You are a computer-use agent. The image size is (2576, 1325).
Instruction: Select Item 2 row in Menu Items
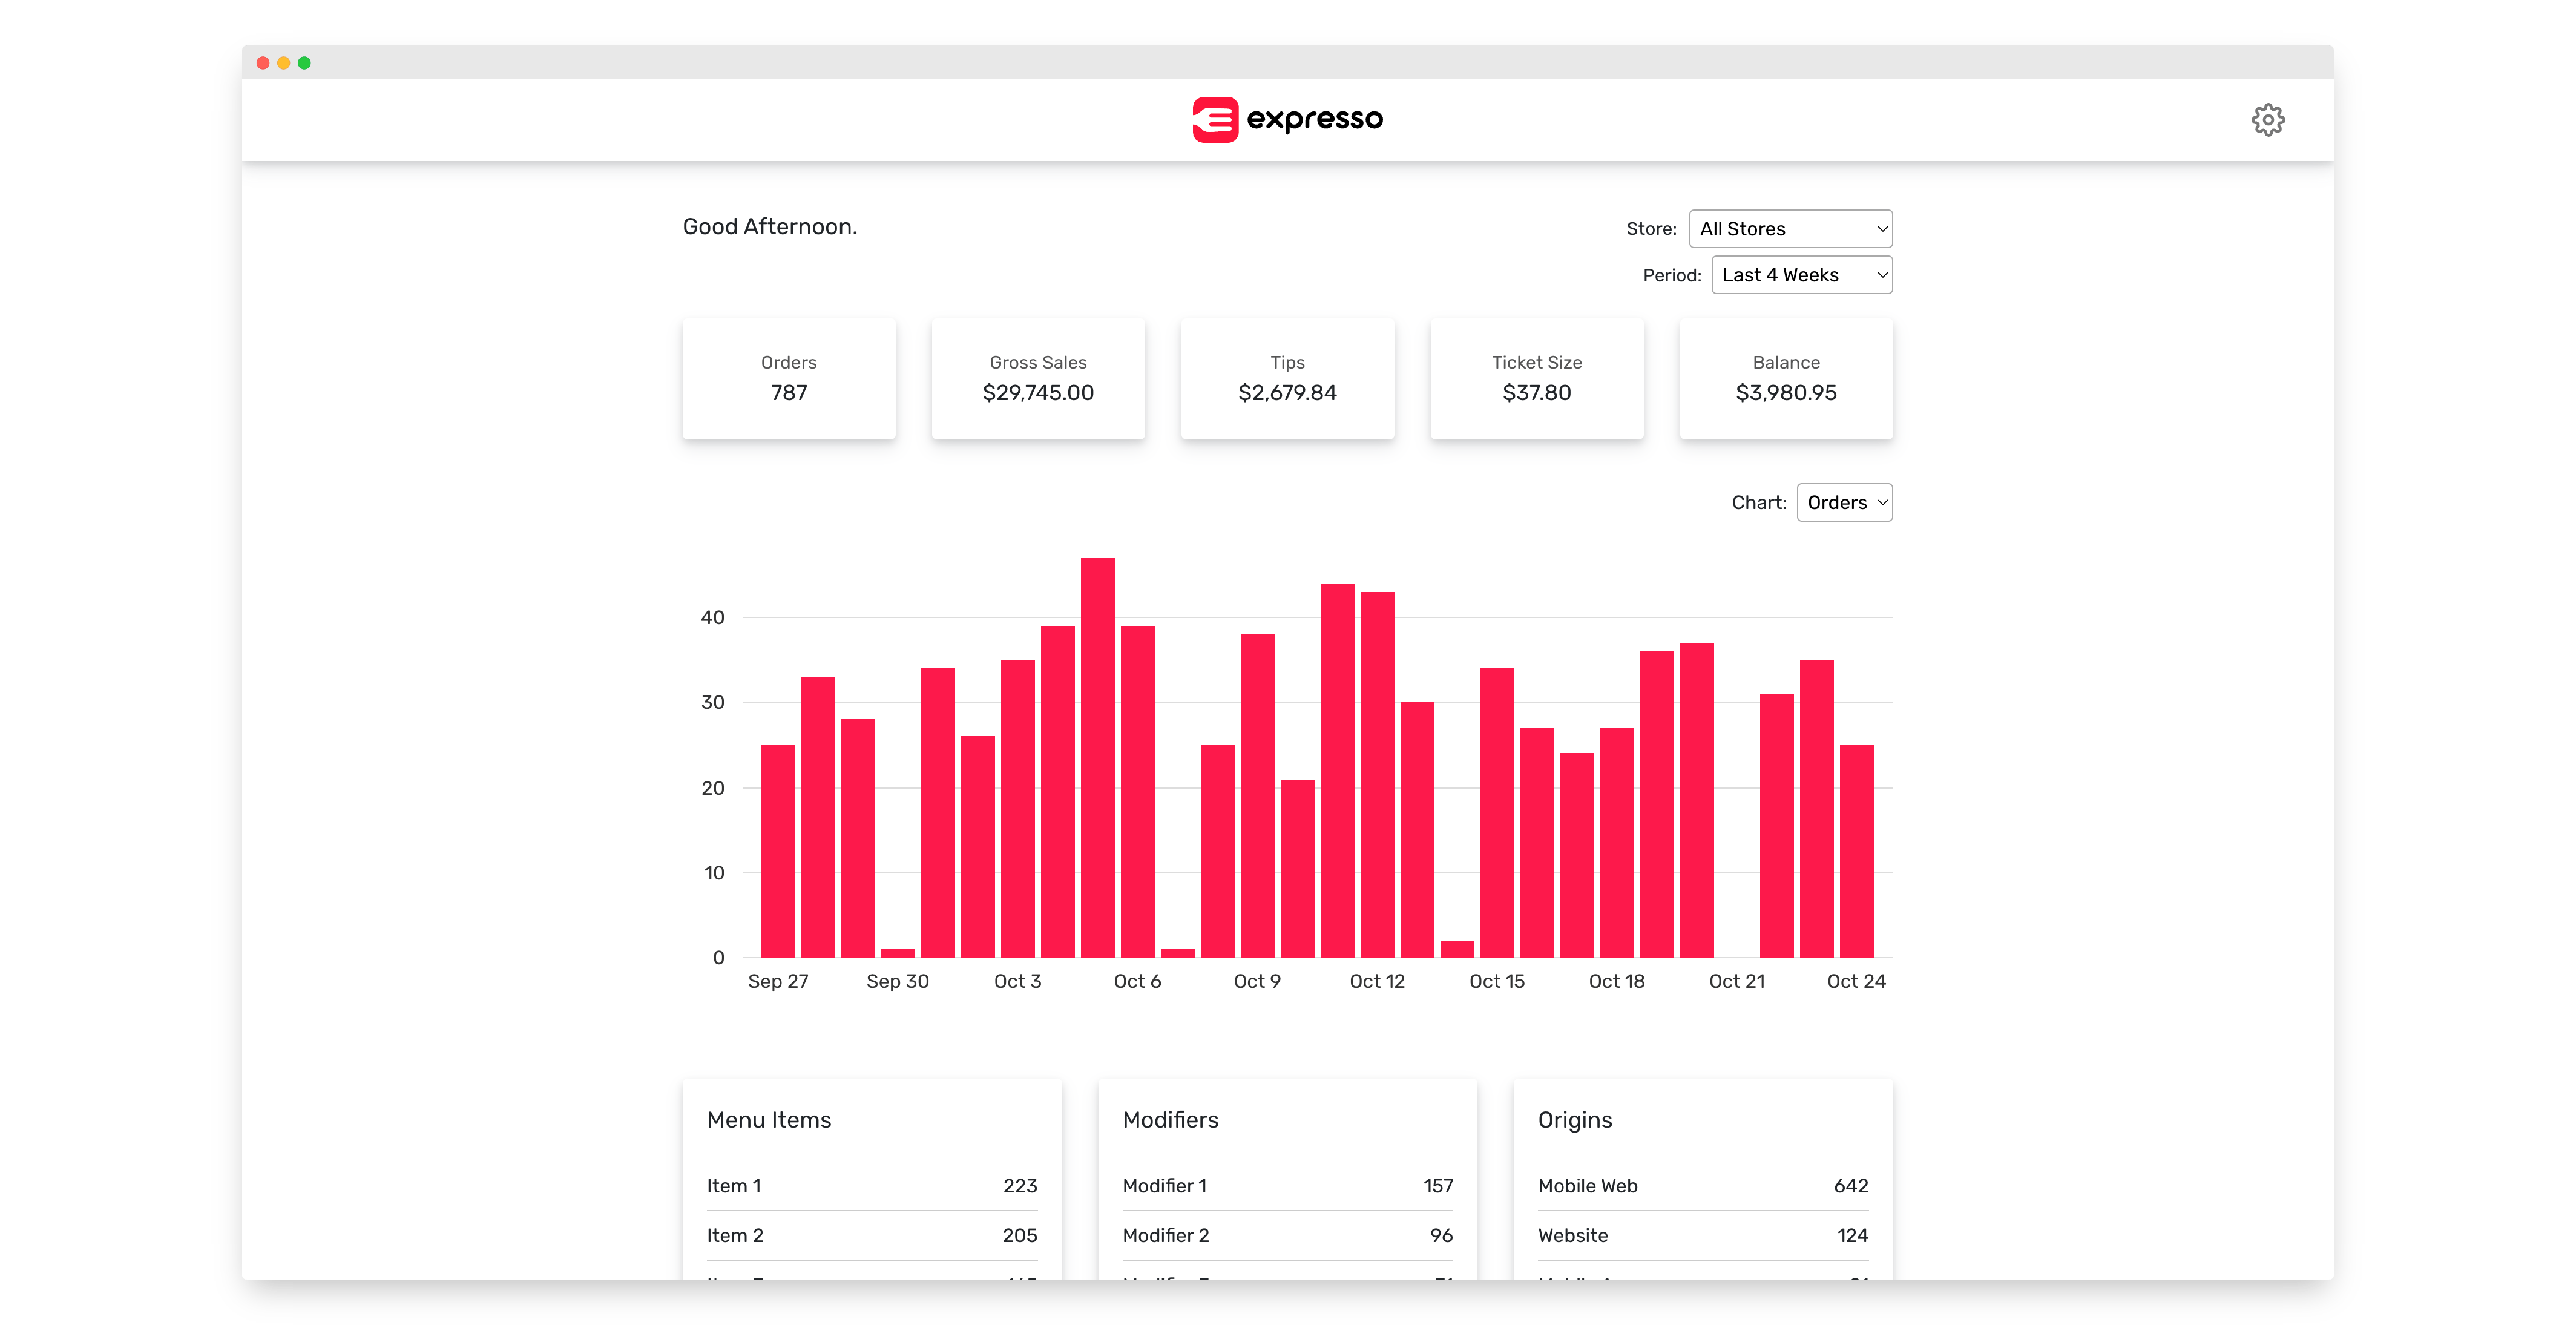coord(871,1236)
